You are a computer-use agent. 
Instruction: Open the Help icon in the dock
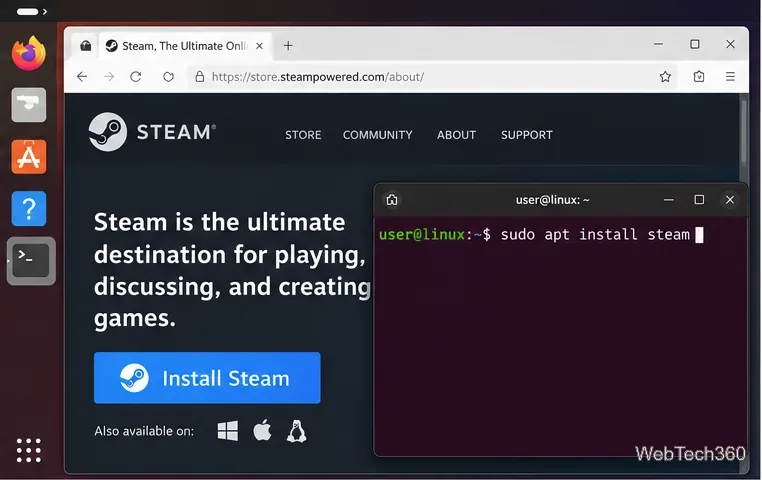pyautogui.click(x=29, y=209)
